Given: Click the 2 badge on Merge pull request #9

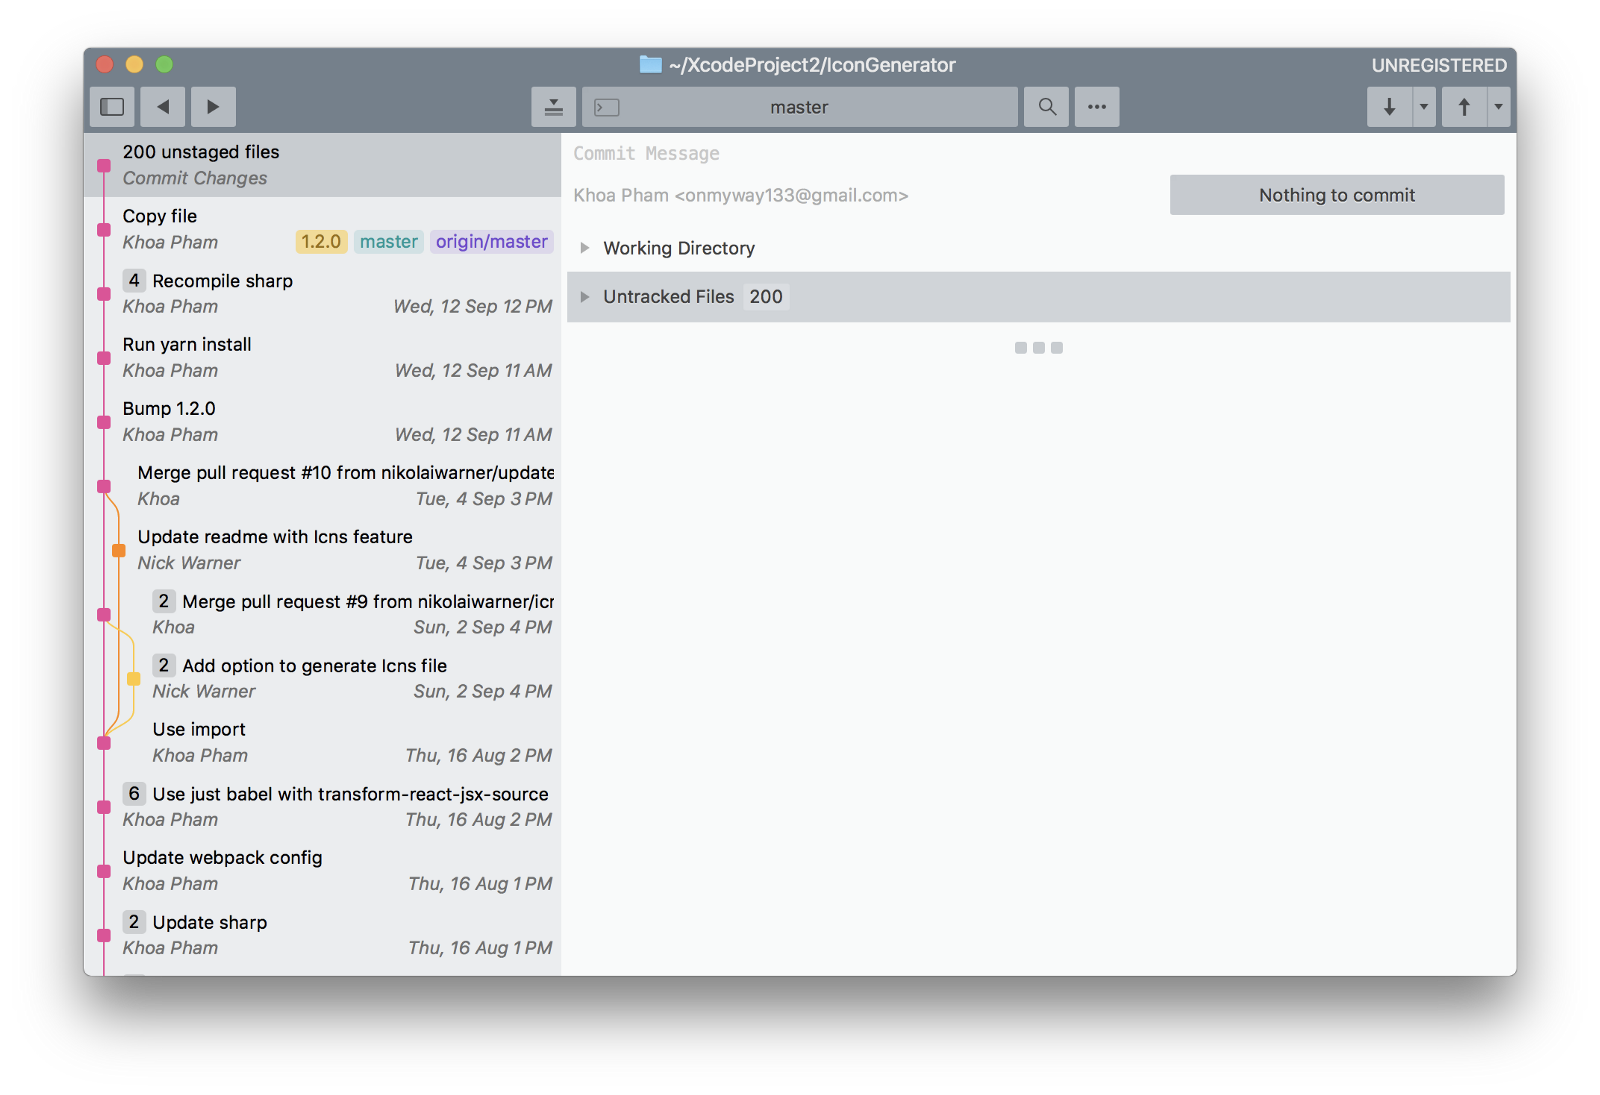Looking at the screenshot, I should pos(164,601).
